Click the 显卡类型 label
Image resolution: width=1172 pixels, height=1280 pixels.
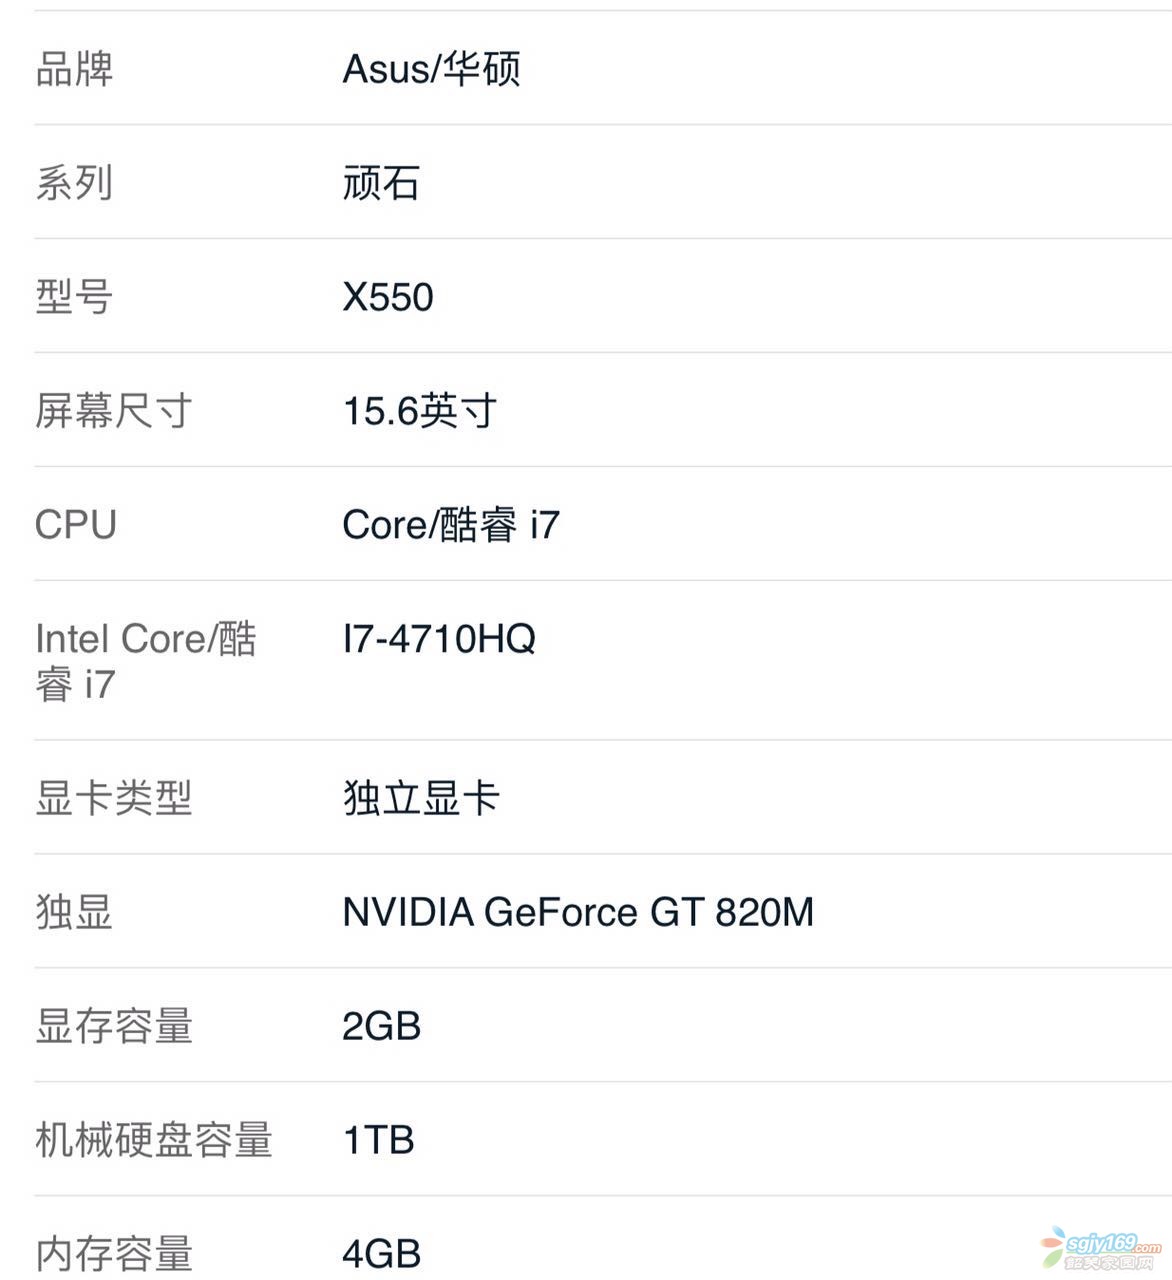pyautogui.click(x=113, y=798)
